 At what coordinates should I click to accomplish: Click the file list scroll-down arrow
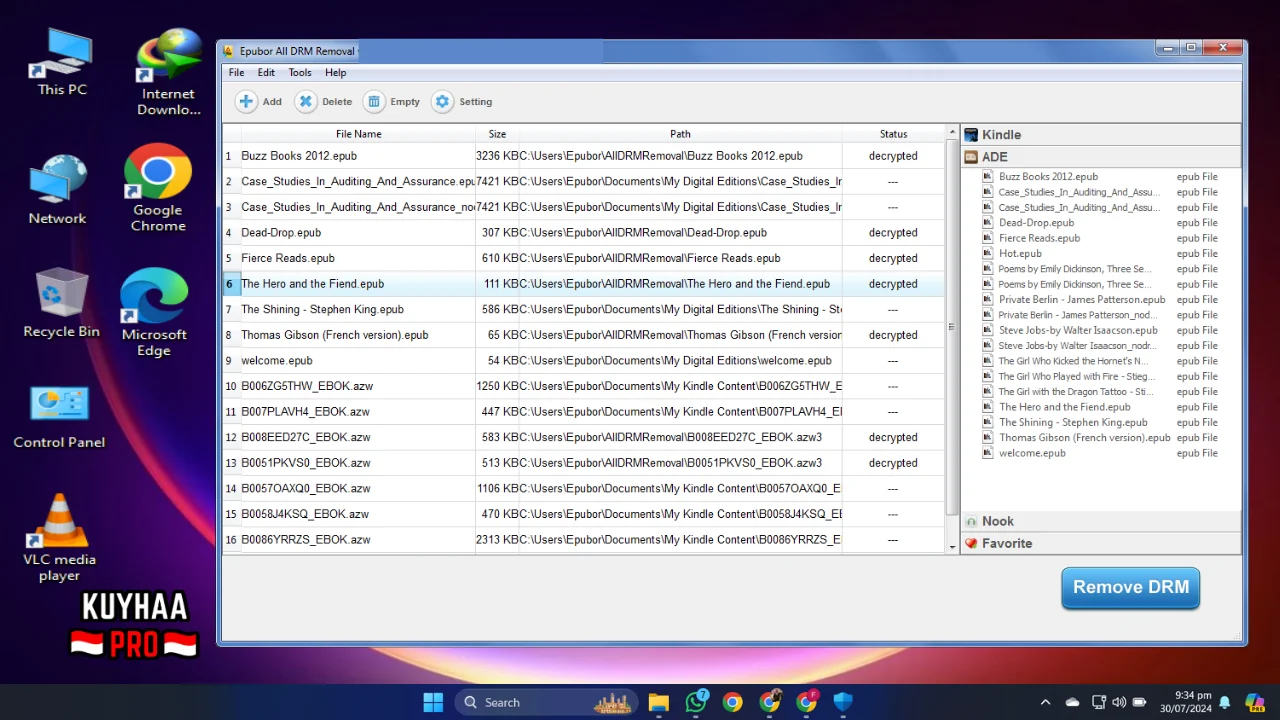click(952, 547)
